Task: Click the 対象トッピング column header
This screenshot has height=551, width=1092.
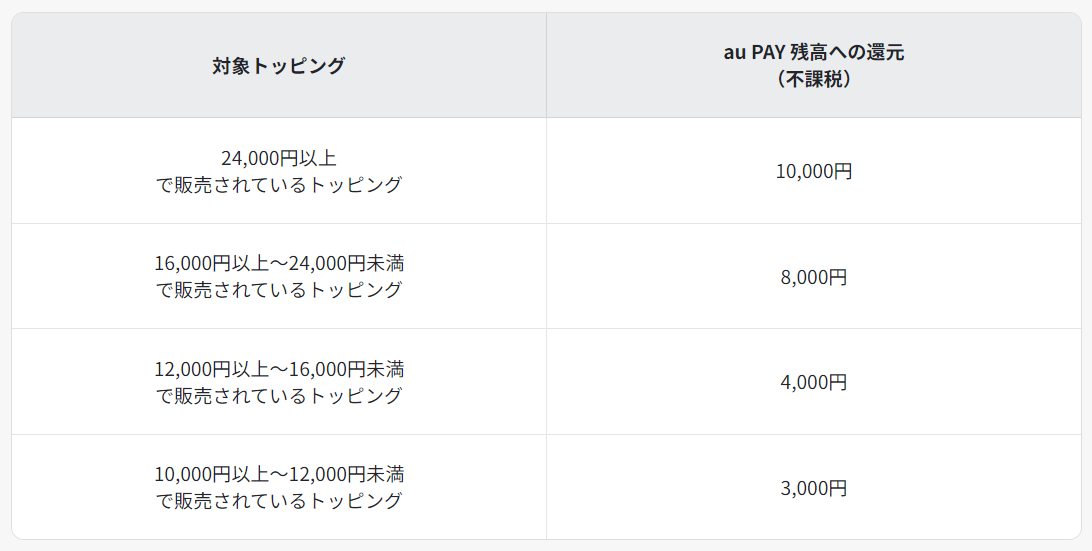Action: [279, 65]
